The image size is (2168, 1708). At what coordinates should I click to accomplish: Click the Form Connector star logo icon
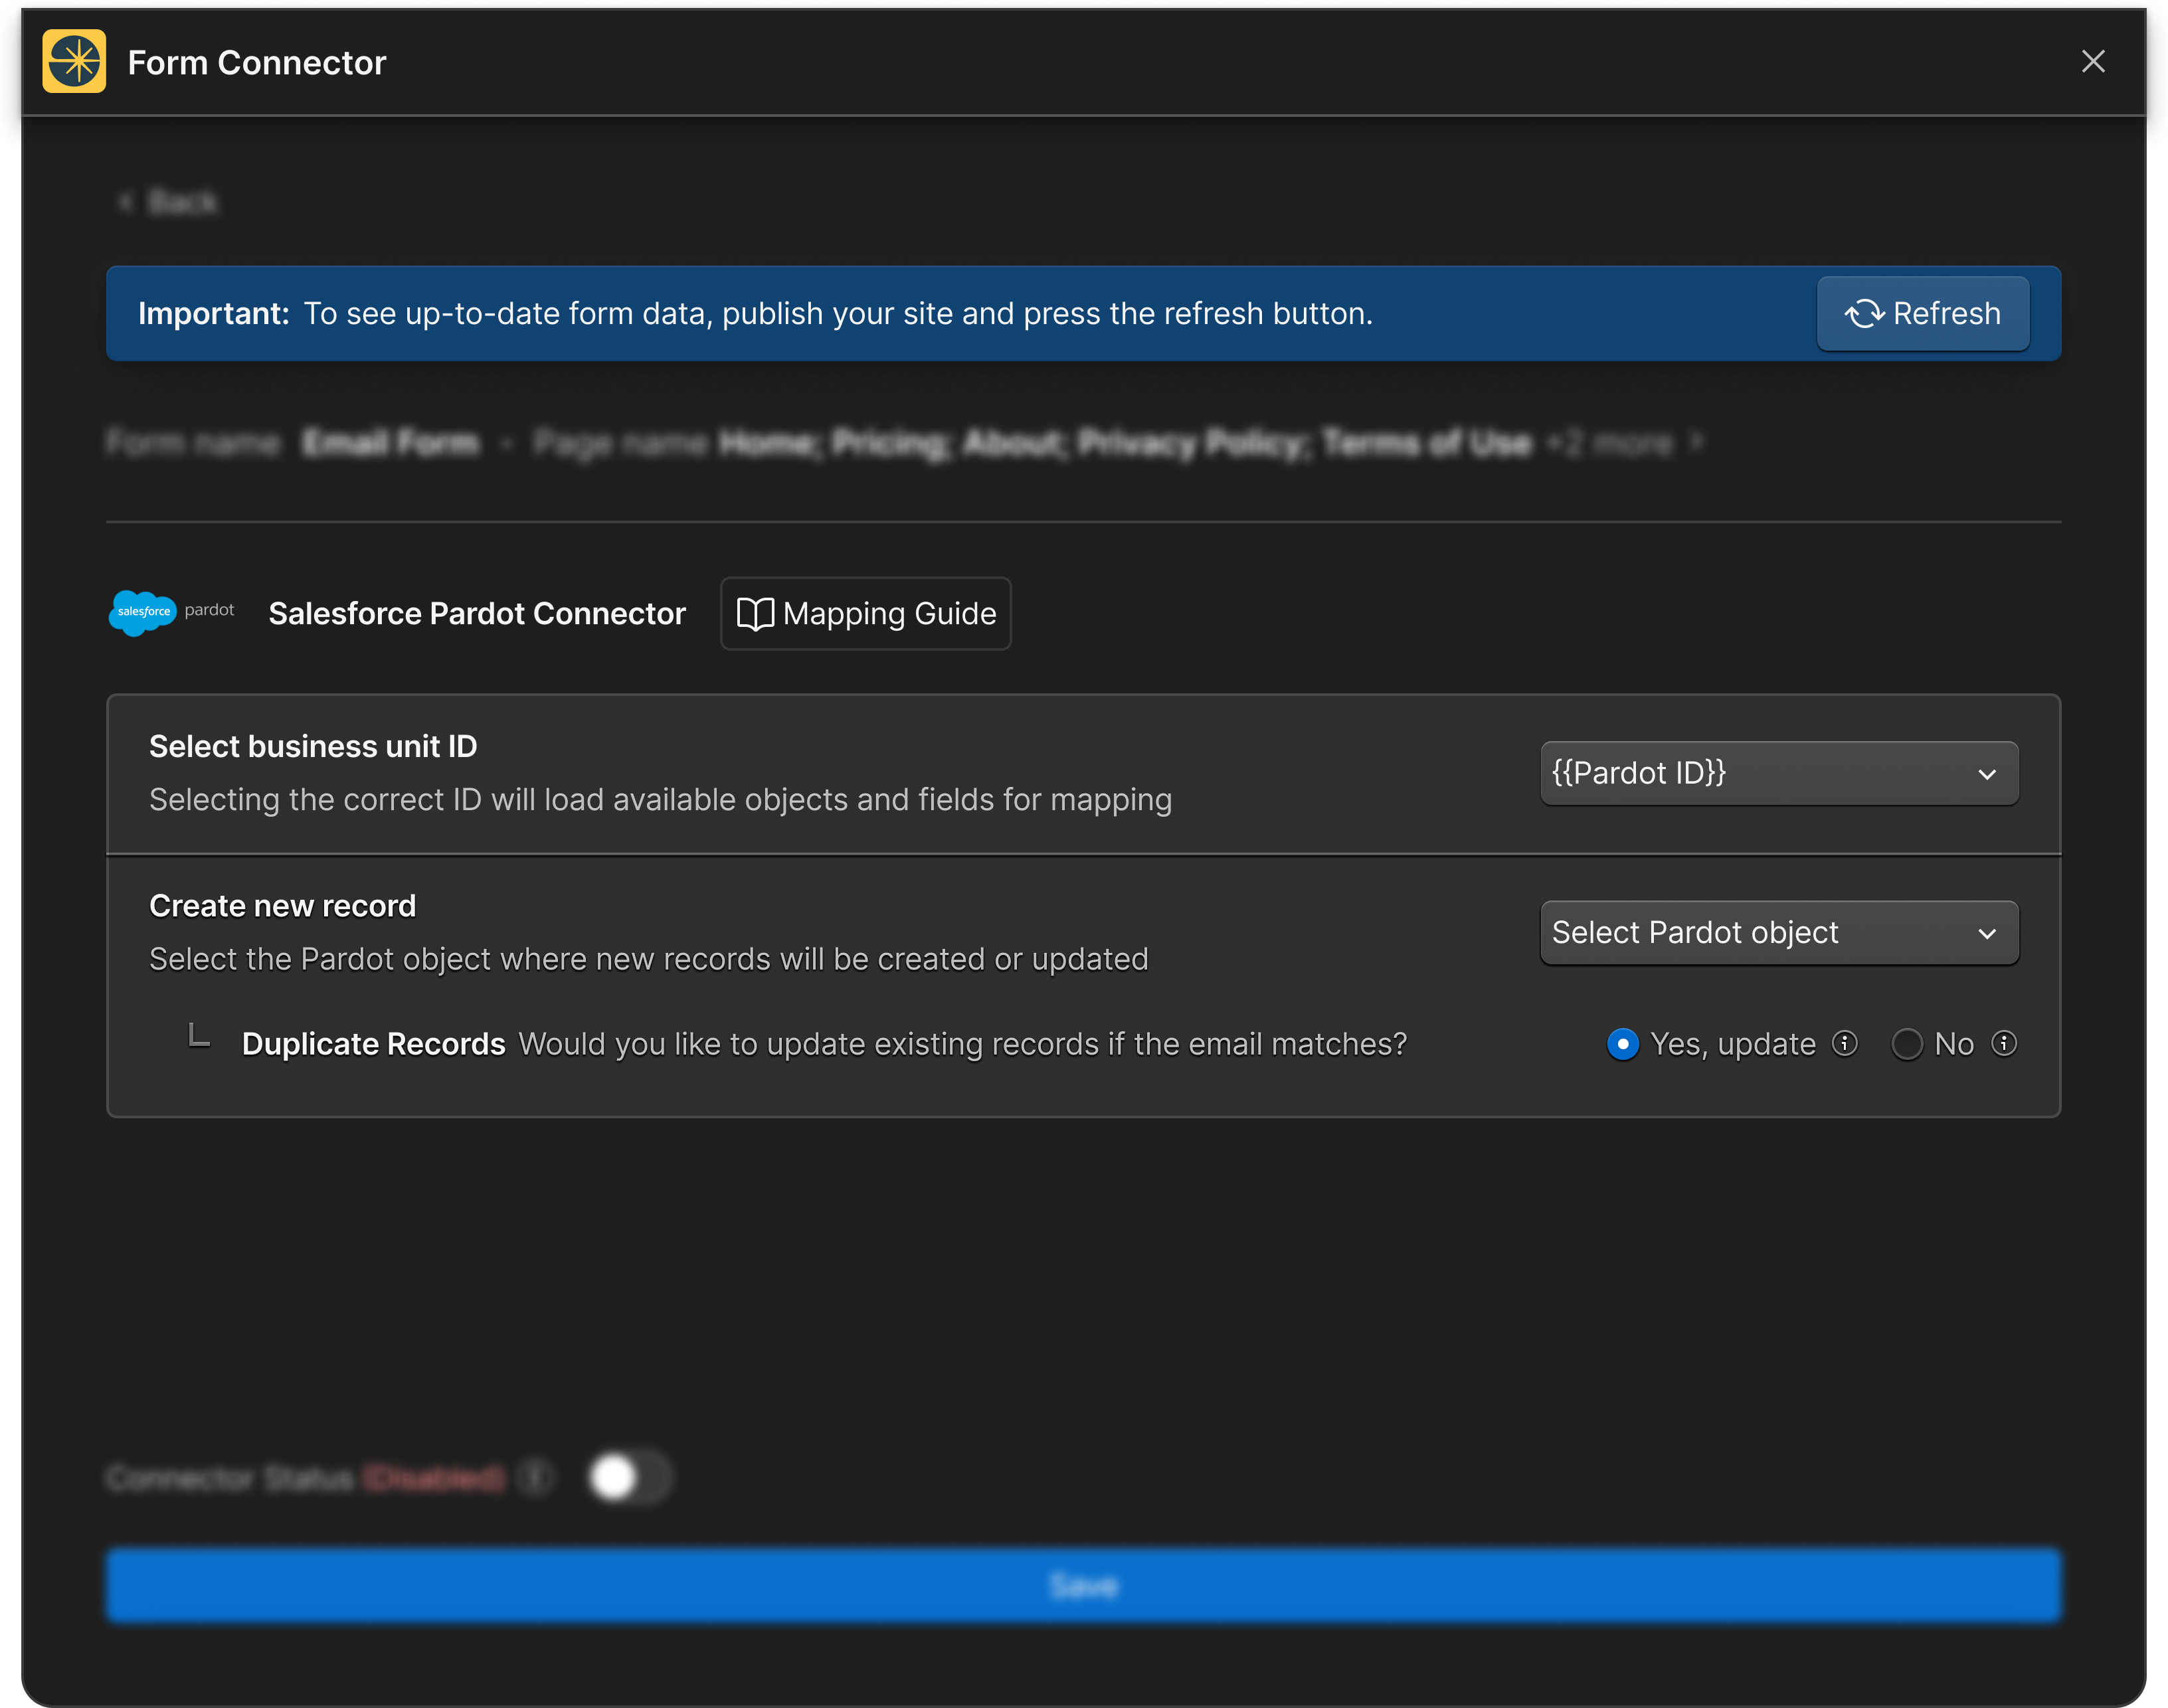(x=74, y=62)
